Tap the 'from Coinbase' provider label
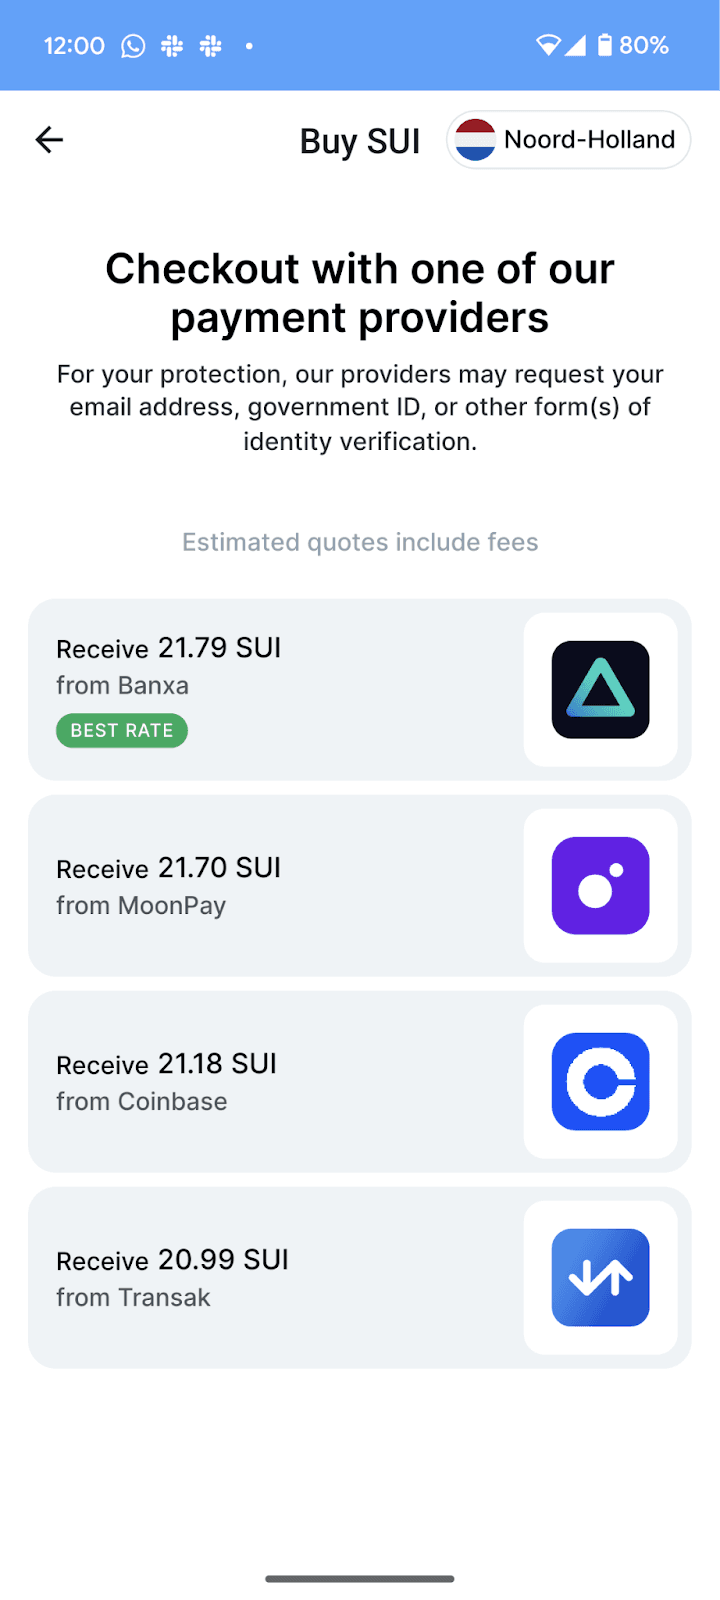Screen dimensions: 720x1600 [142, 1102]
